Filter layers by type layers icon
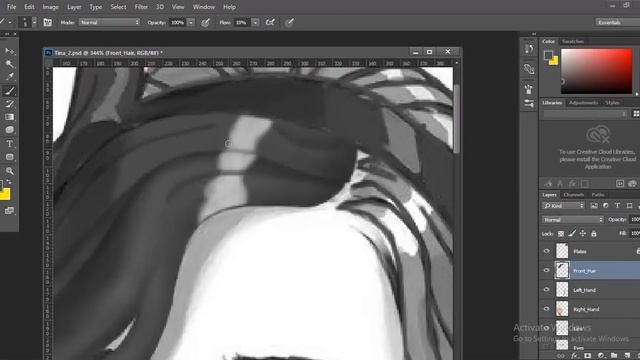Image resolution: width=640 pixels, height=360 pixels. click(618, 206)
